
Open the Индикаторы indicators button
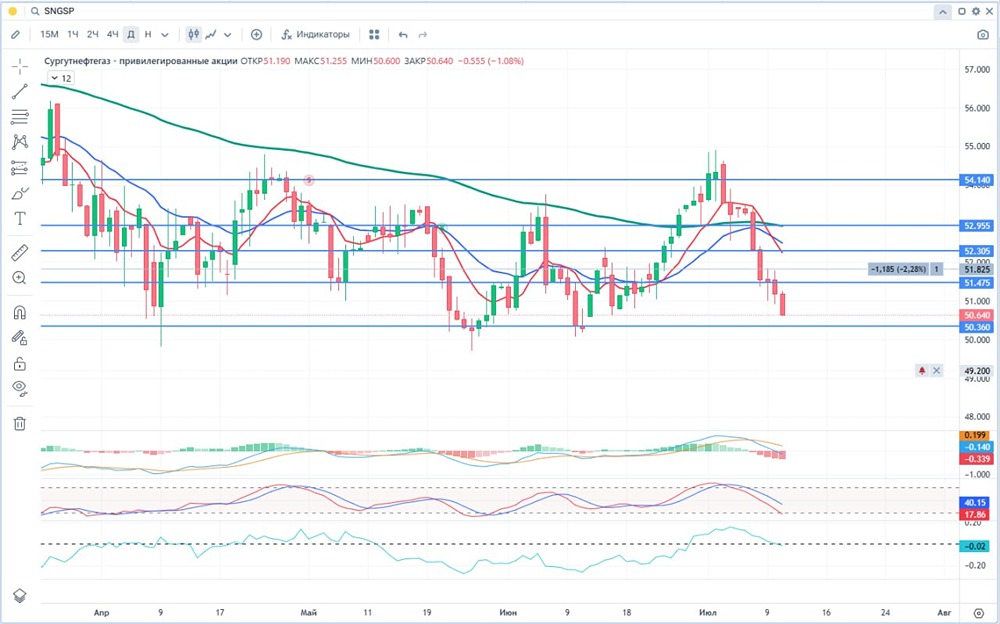(x=315, y=34)
